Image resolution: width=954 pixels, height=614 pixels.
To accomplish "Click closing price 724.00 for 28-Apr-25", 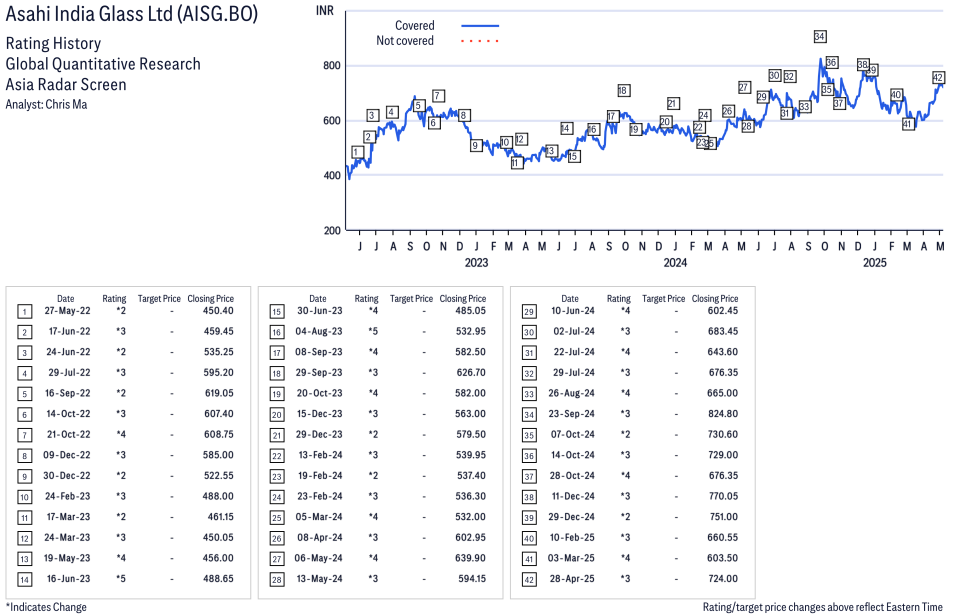I will 723,579.
